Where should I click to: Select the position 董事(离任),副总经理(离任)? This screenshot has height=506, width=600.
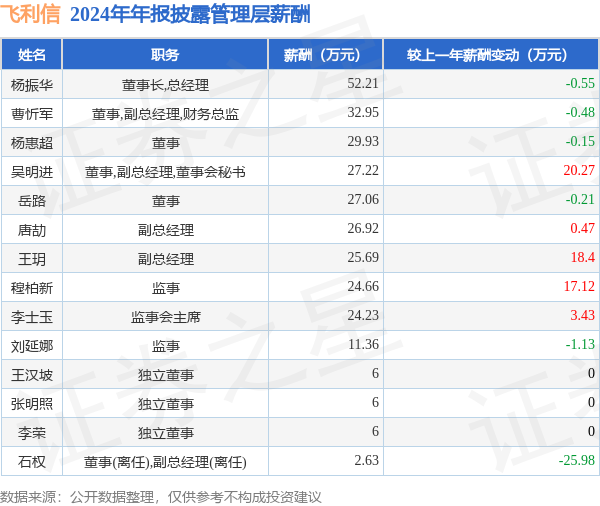(165, 462)
